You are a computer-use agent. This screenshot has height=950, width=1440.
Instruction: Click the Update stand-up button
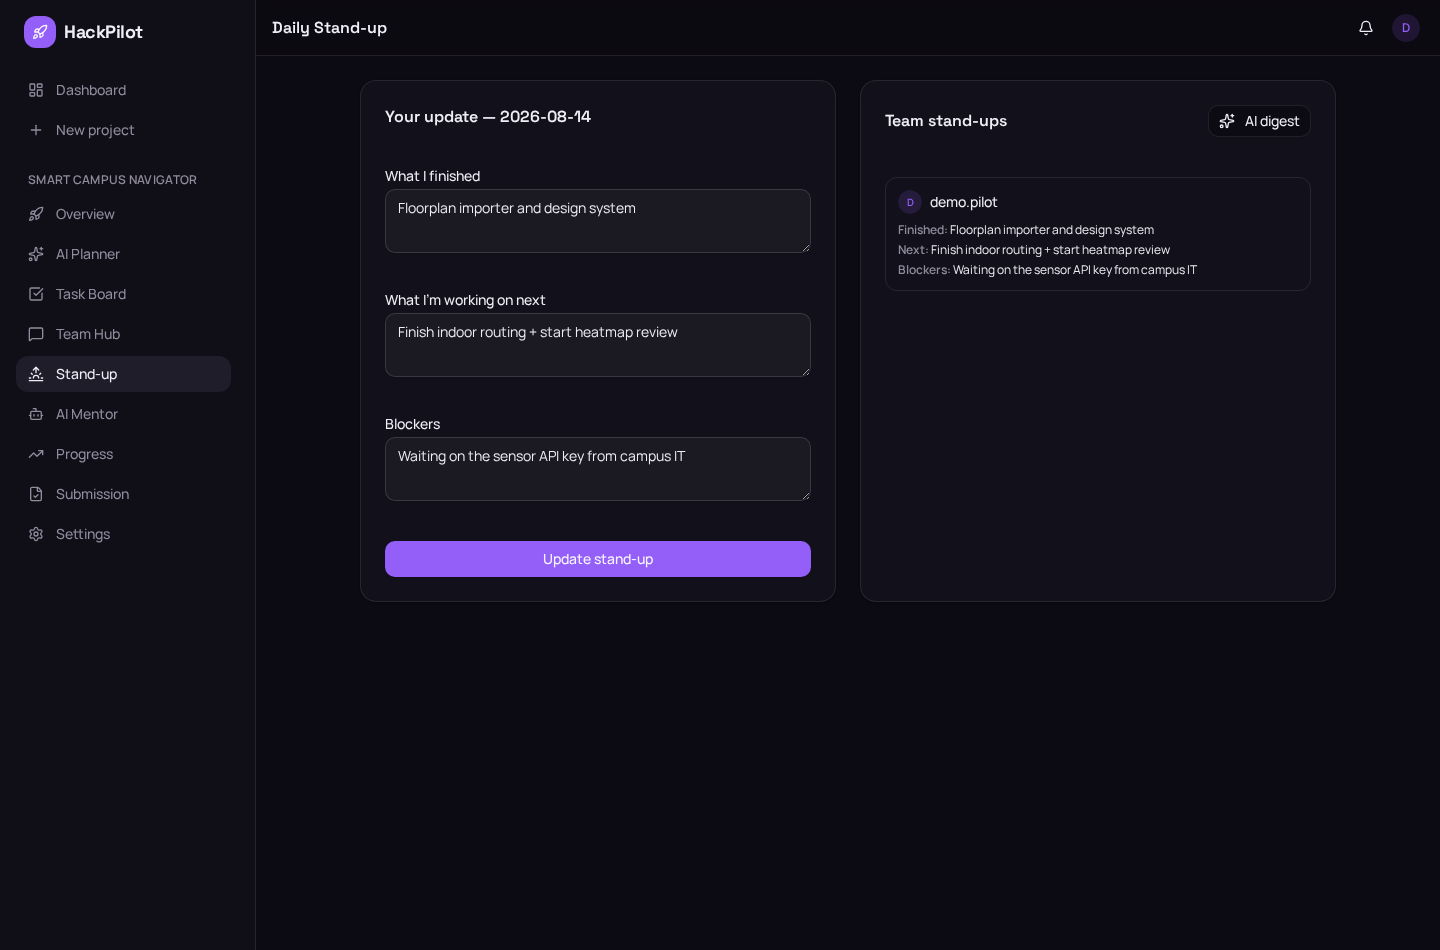(598, 559)
